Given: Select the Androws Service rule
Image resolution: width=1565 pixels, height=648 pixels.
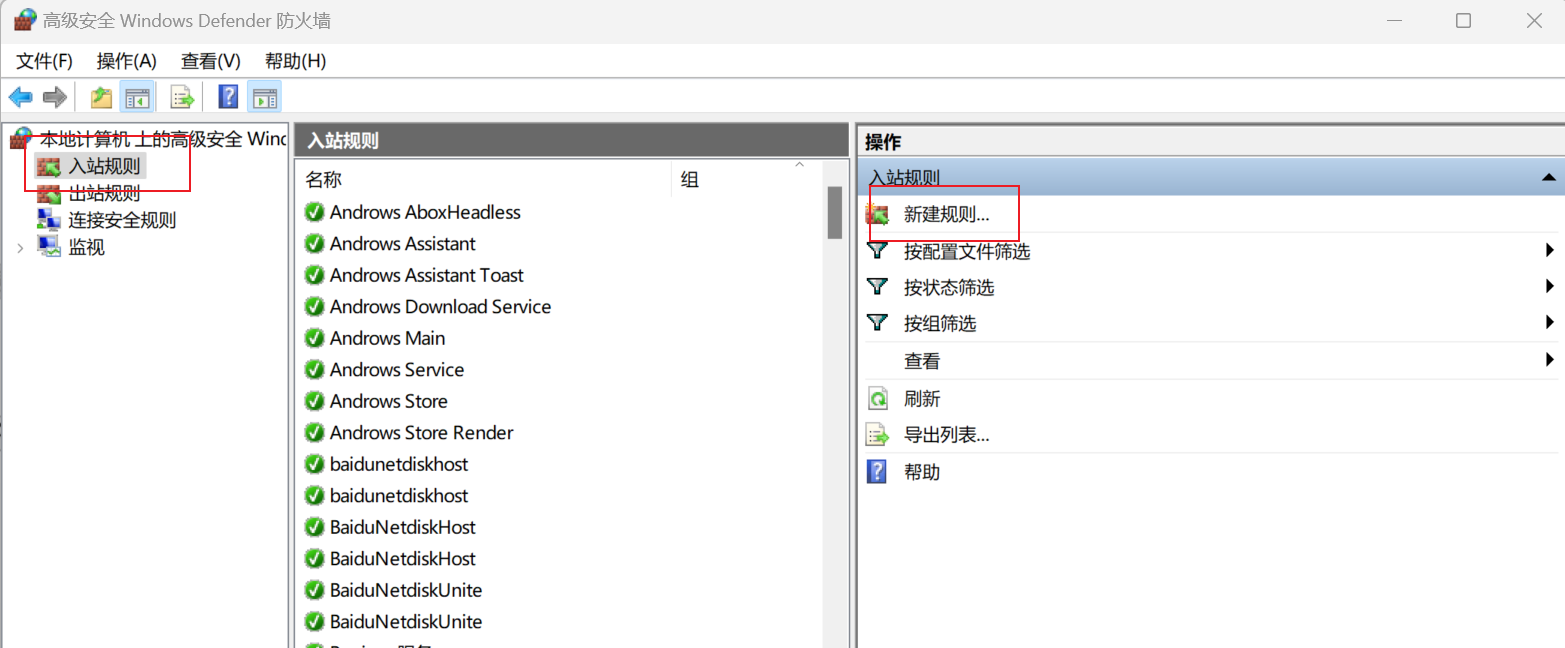Looking at the screenshot, I should click(x=397, y=370).
